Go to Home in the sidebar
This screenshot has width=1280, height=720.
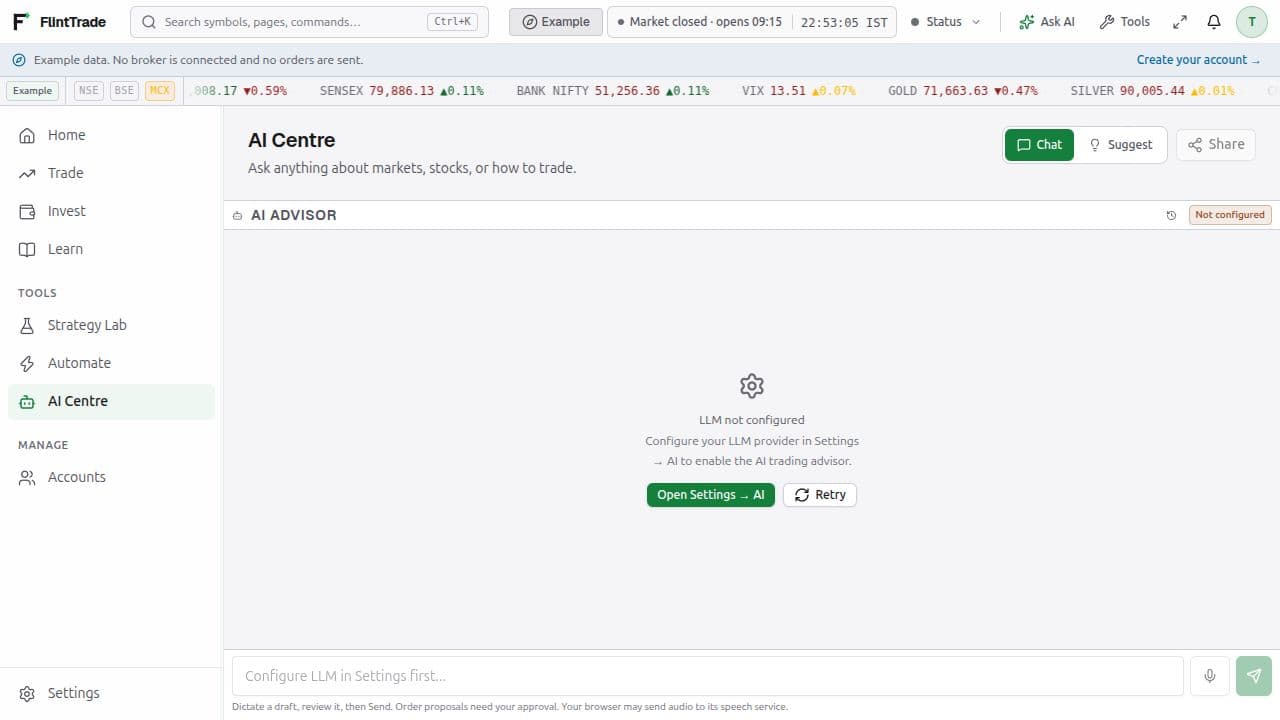pos(111,135)
